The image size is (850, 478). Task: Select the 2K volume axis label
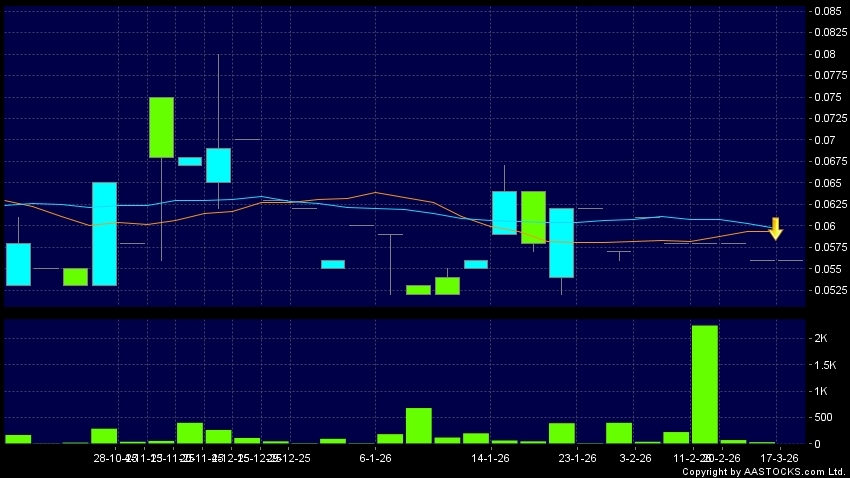point(820,339)
